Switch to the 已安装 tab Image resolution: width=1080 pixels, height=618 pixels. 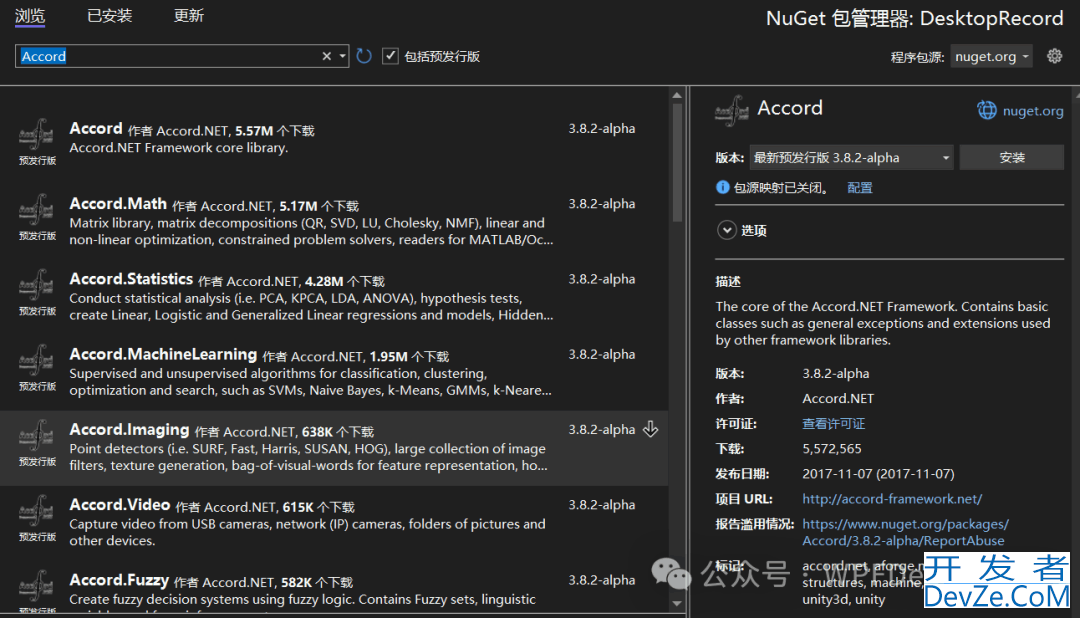coord(110,16)
